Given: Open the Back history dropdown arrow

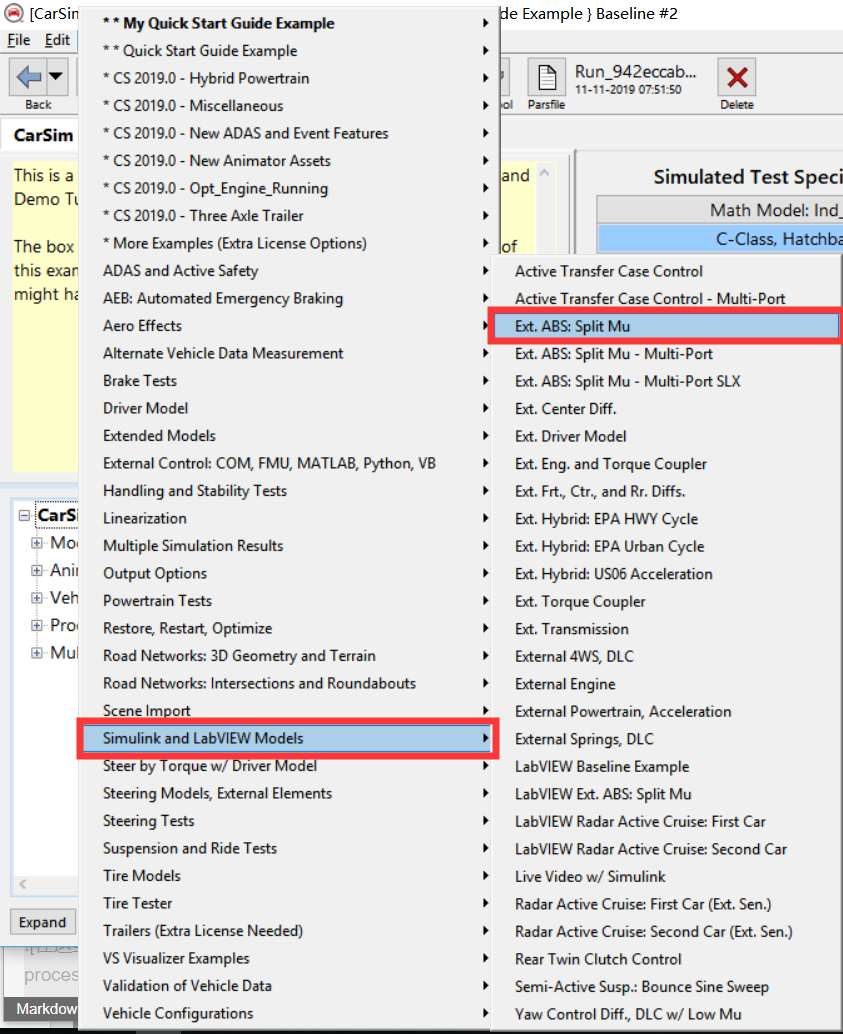Looking at the screenshot, I should pyautogui.click(x=56, y=76).
